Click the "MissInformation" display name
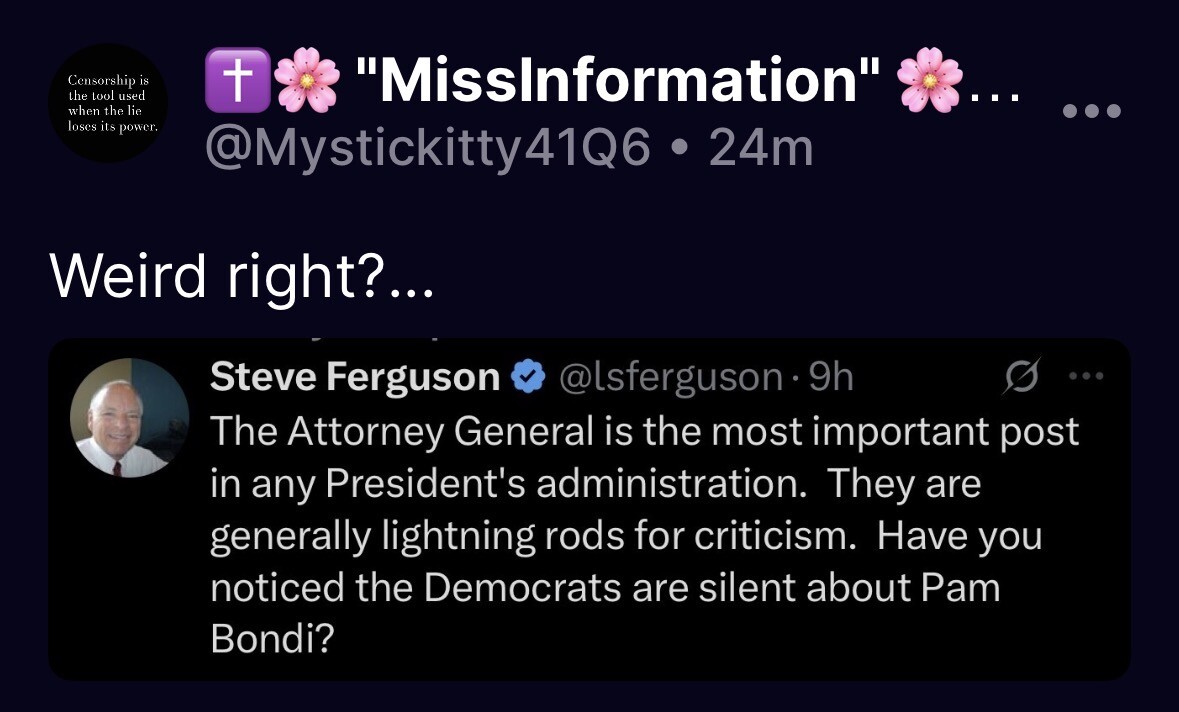 [617, 80]
